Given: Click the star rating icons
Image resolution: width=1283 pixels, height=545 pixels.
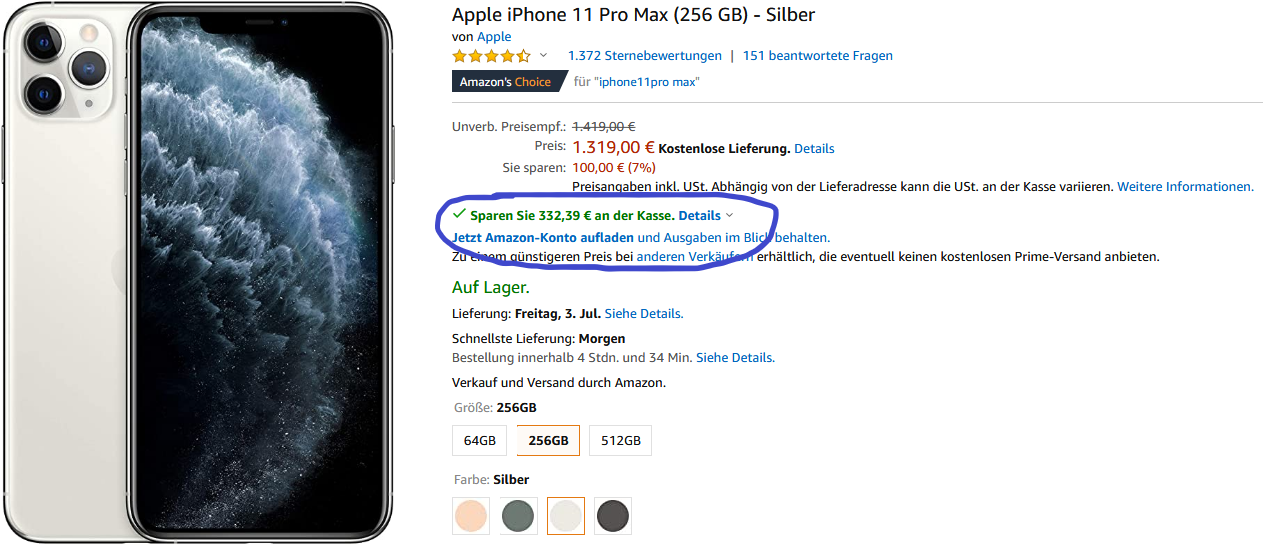Looking at the screenshot, I should 491,56.
